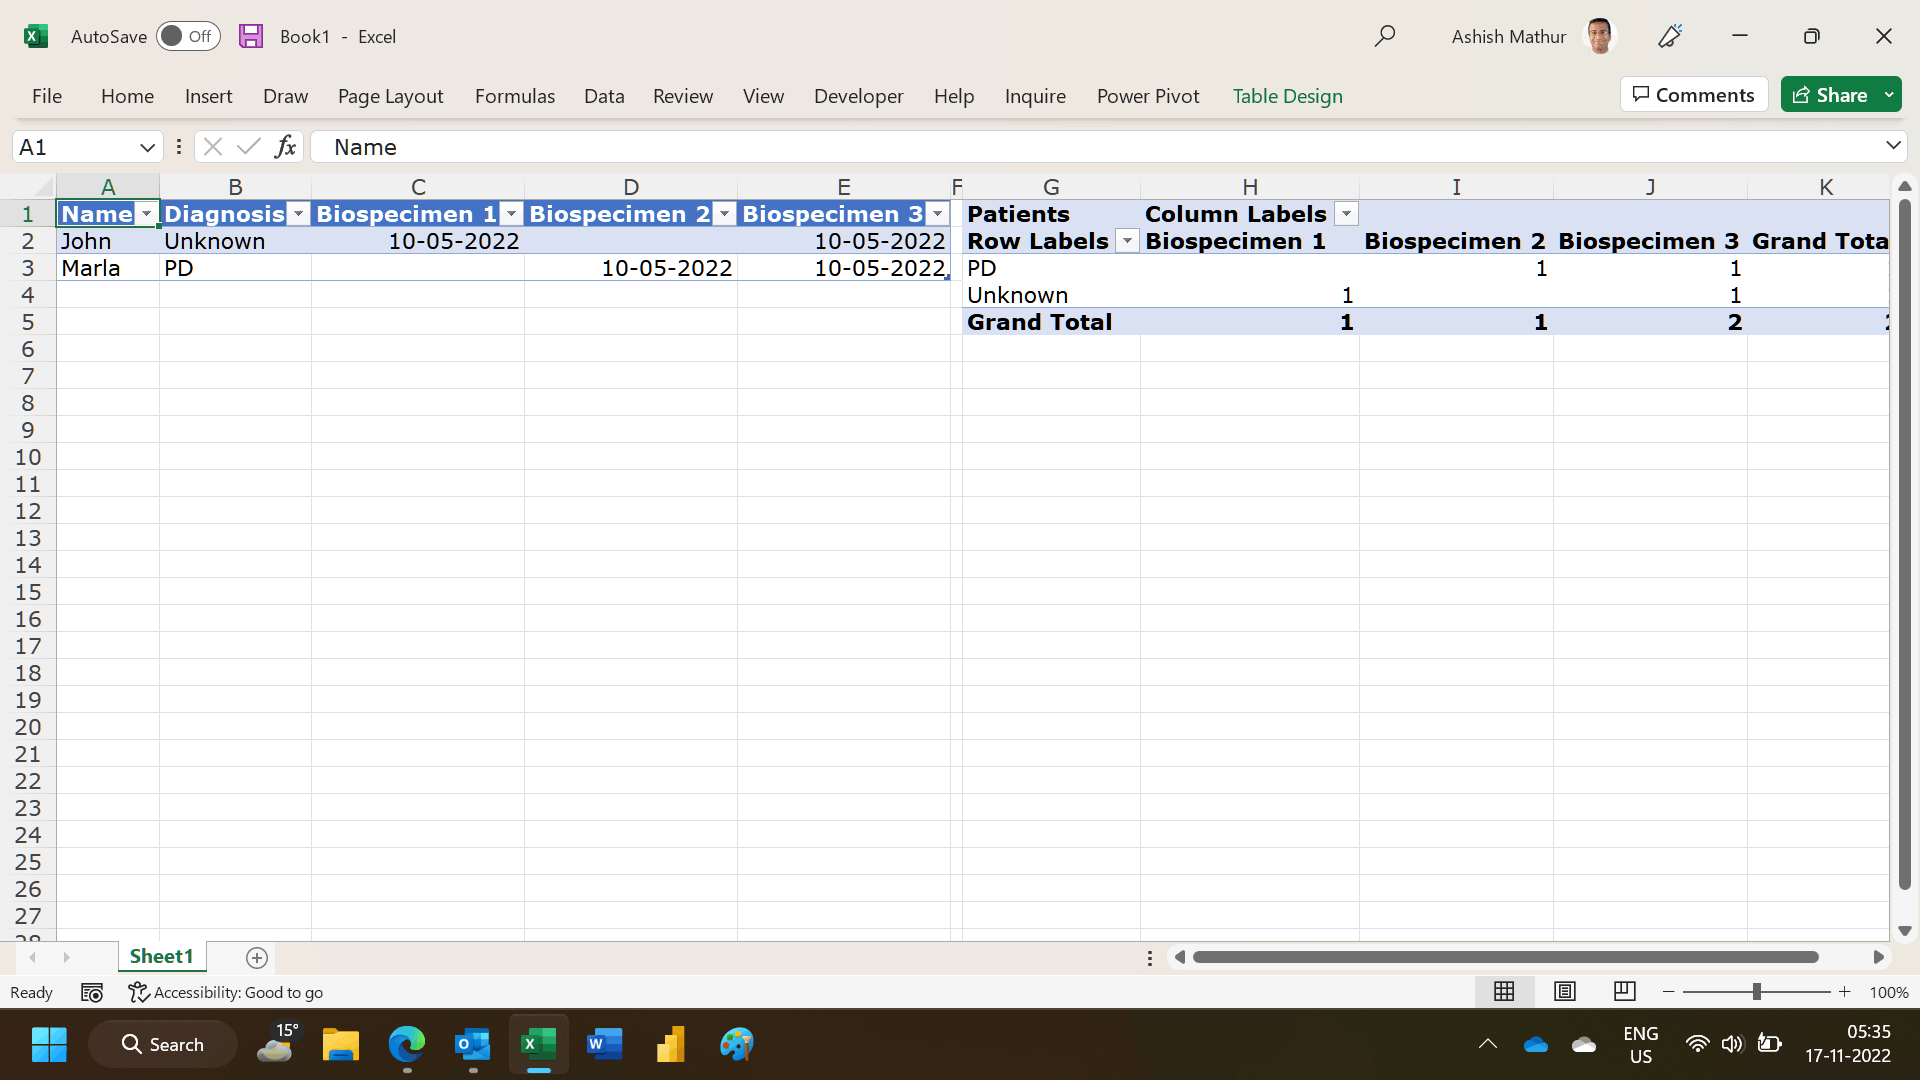
Task: Click the Cancel X formula icon
Action: [212, 147]
